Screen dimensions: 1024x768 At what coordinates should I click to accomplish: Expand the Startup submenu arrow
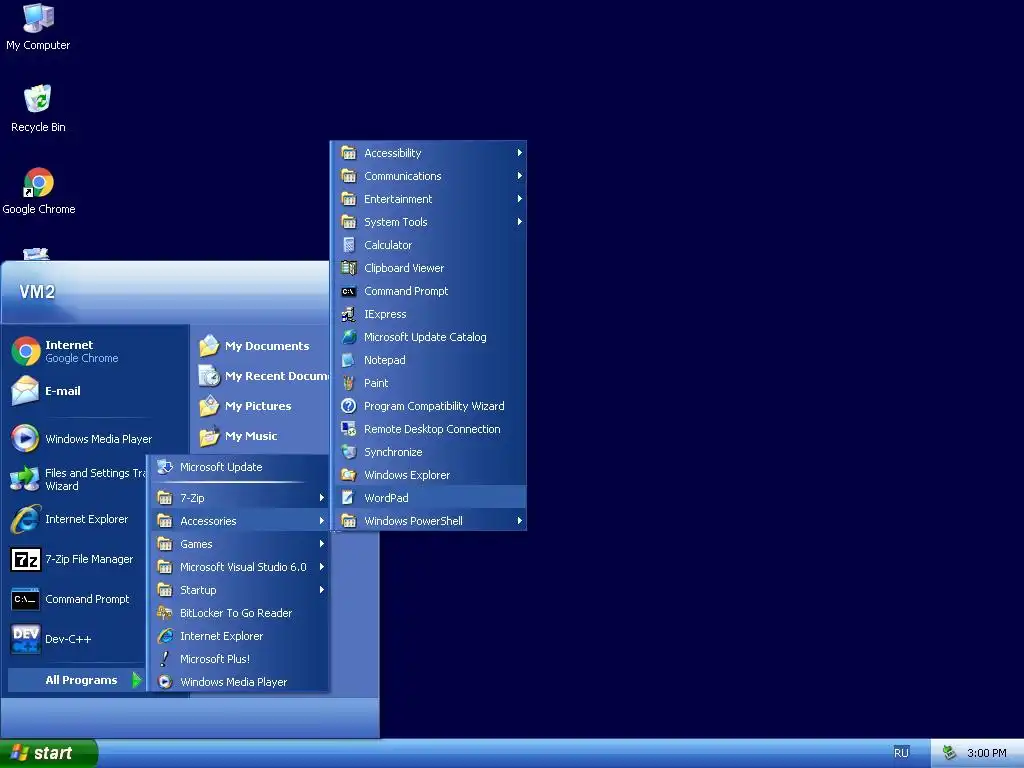[321, 590]
